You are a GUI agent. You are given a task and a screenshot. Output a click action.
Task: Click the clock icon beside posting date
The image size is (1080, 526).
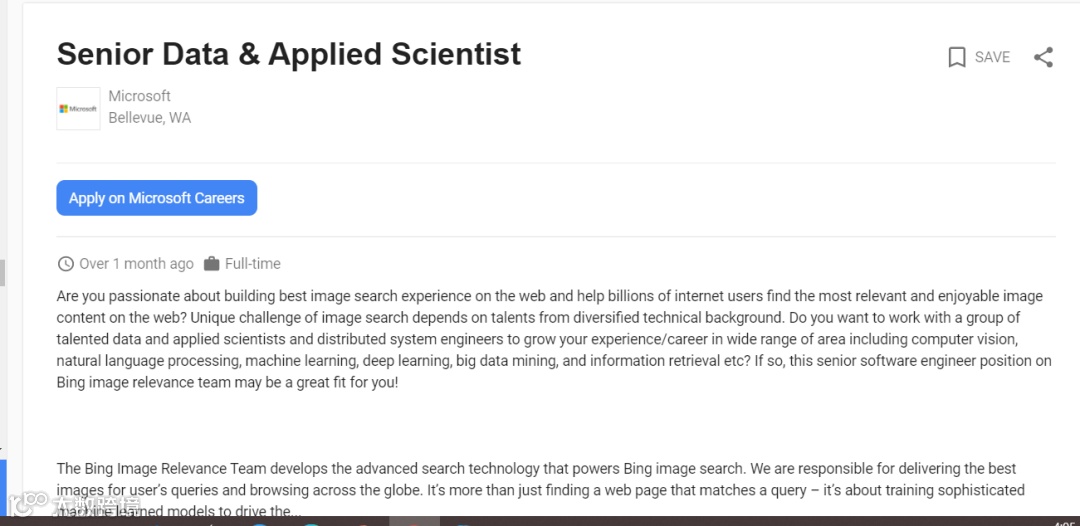click(x=66, y=264)
